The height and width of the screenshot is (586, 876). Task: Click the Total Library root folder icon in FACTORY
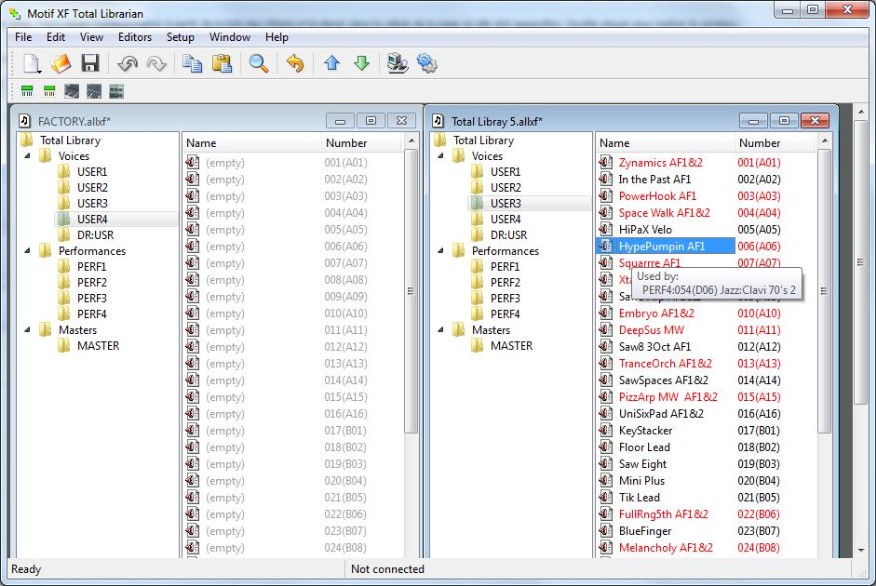[x=27, y=140]
